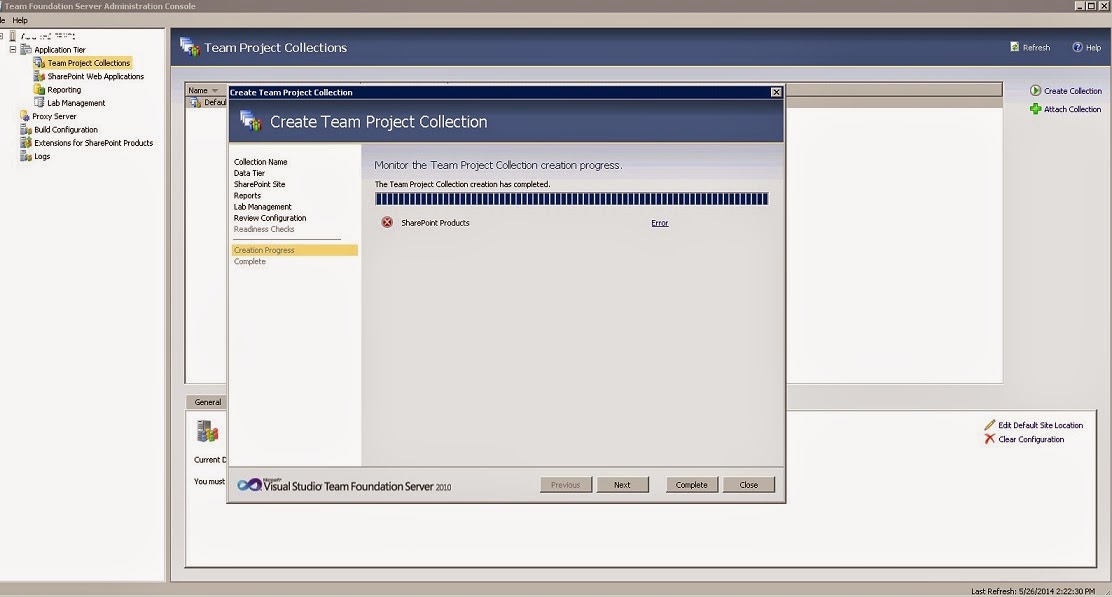Click the server icon in General tab
The width and height of the screenshot is (1112, 597).
click(x=207, y=431)
